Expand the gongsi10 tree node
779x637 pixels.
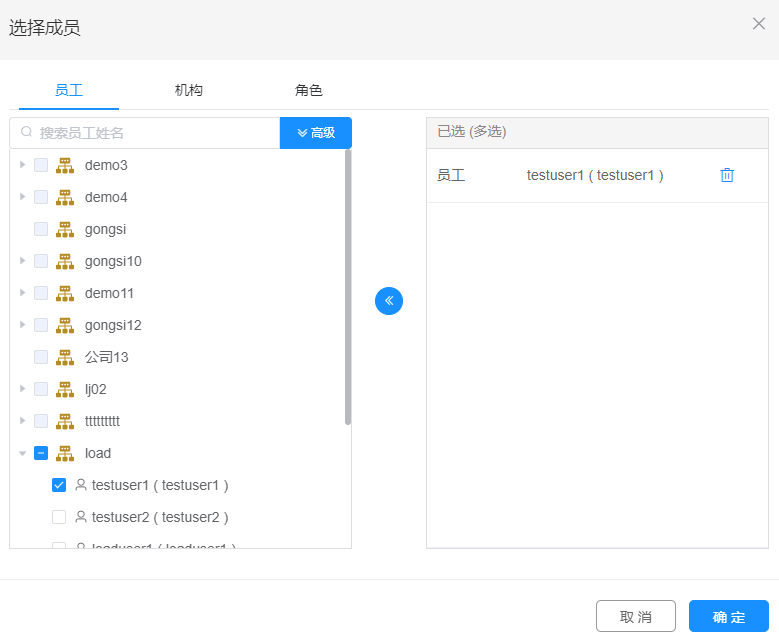click(x=23, y=261)
